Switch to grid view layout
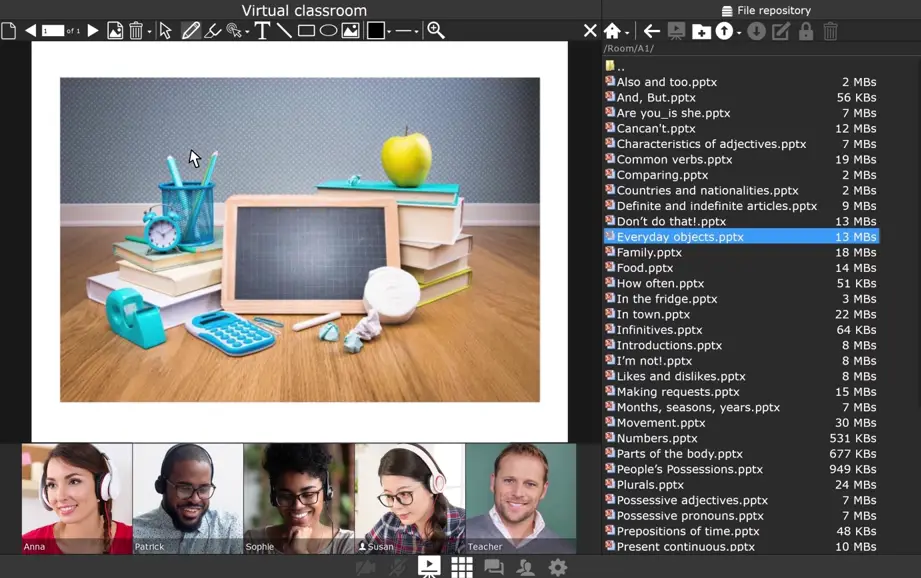The width and height of the screenshot is (921, 578). [x=462, y=567]
